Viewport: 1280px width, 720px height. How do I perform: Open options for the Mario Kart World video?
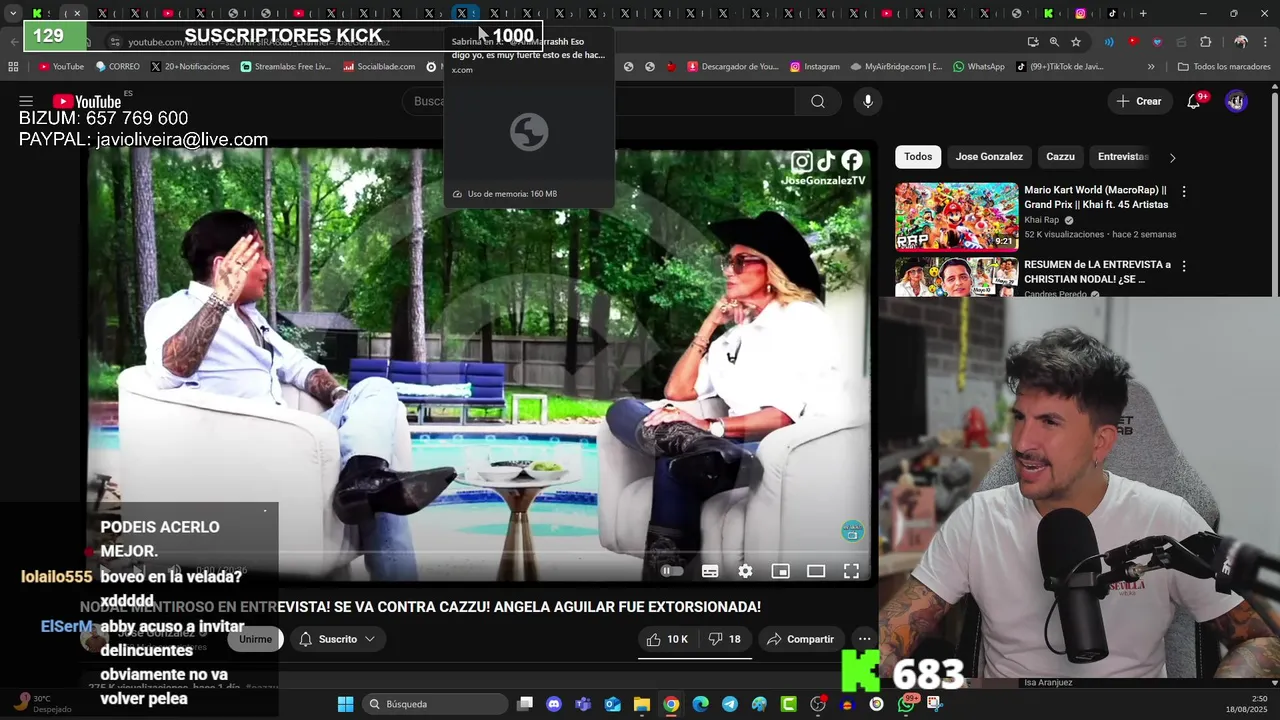click(x=1184, y=191)
